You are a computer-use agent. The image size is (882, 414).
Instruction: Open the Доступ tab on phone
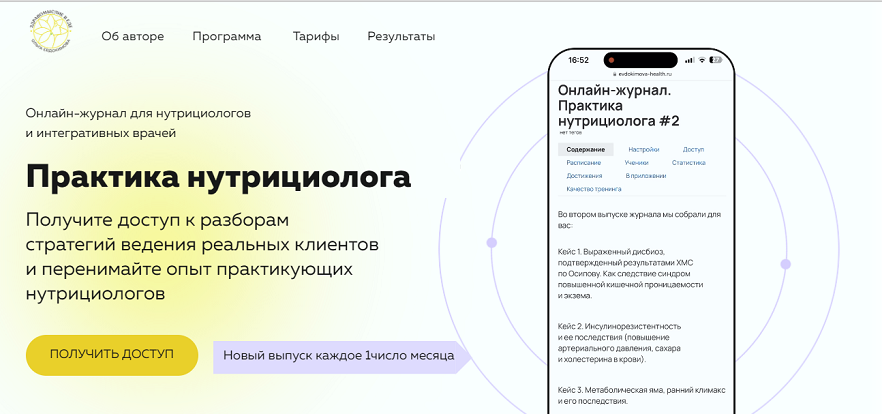point(693,149)
